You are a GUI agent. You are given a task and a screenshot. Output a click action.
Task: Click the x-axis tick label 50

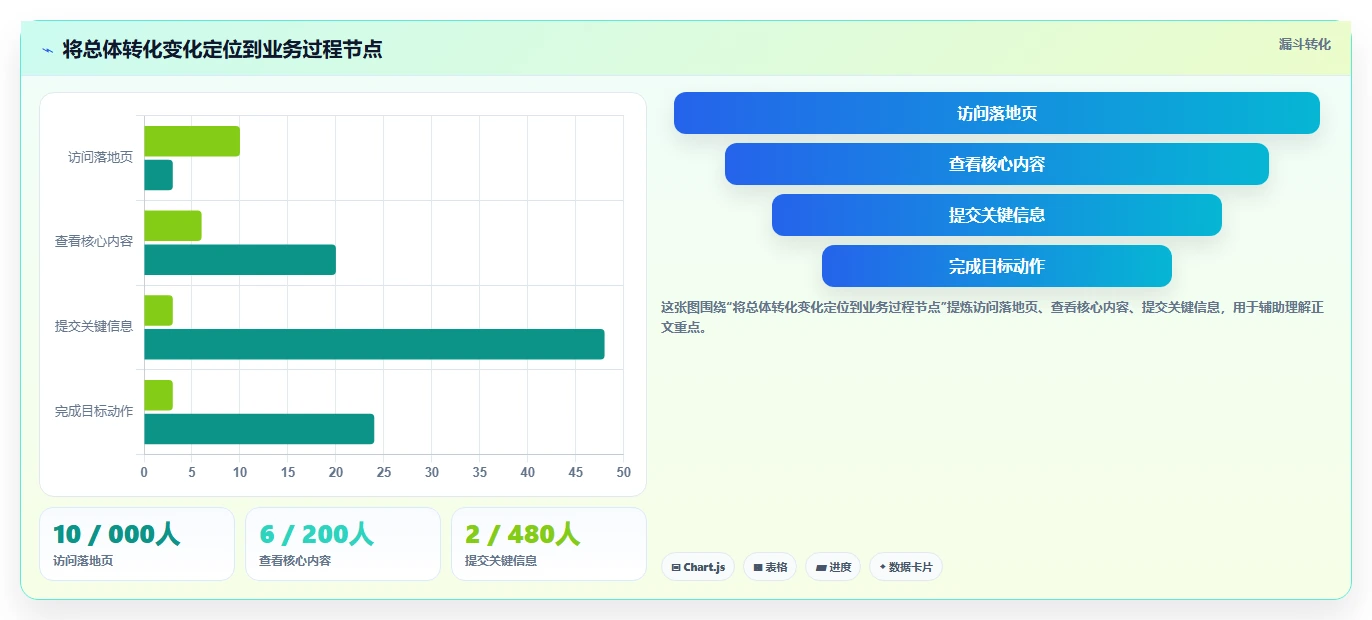[623, 472]
